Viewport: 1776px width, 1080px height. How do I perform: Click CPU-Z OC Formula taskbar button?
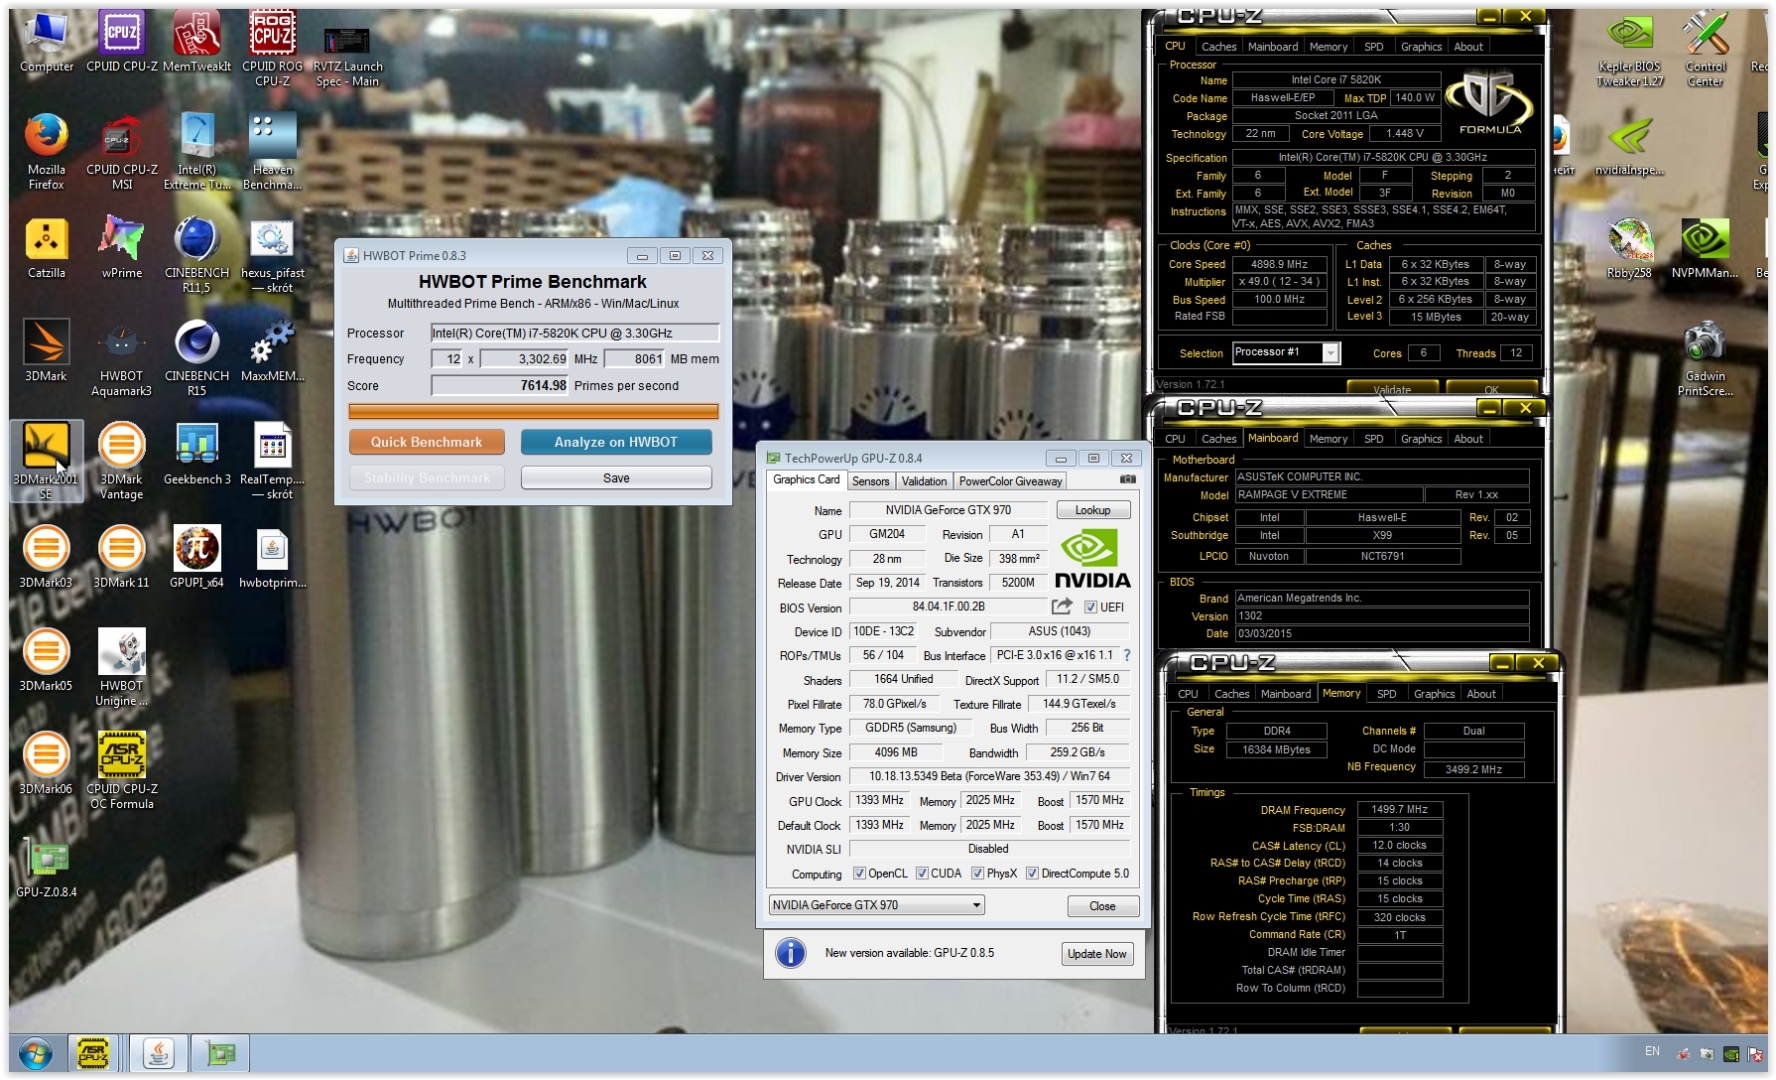[x=94, y=1053]
